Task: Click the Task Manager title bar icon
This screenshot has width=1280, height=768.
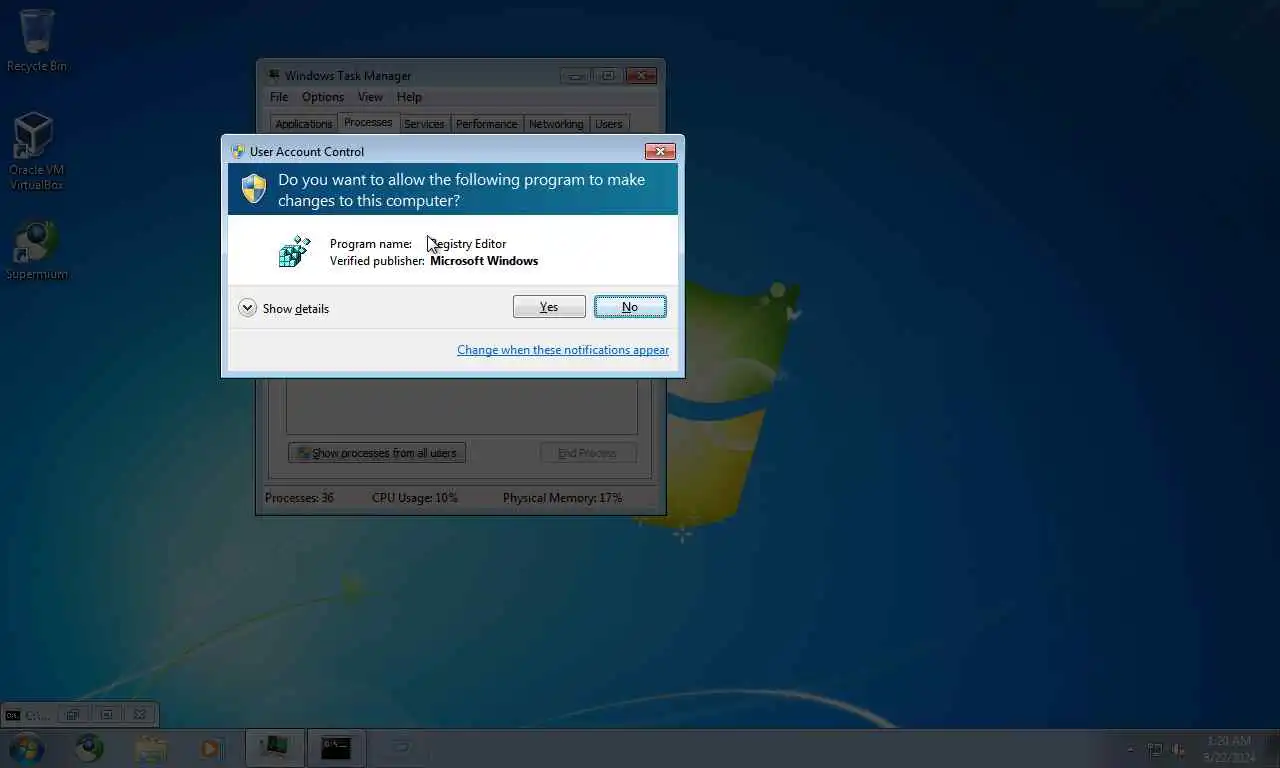Action: pos(274,76)
